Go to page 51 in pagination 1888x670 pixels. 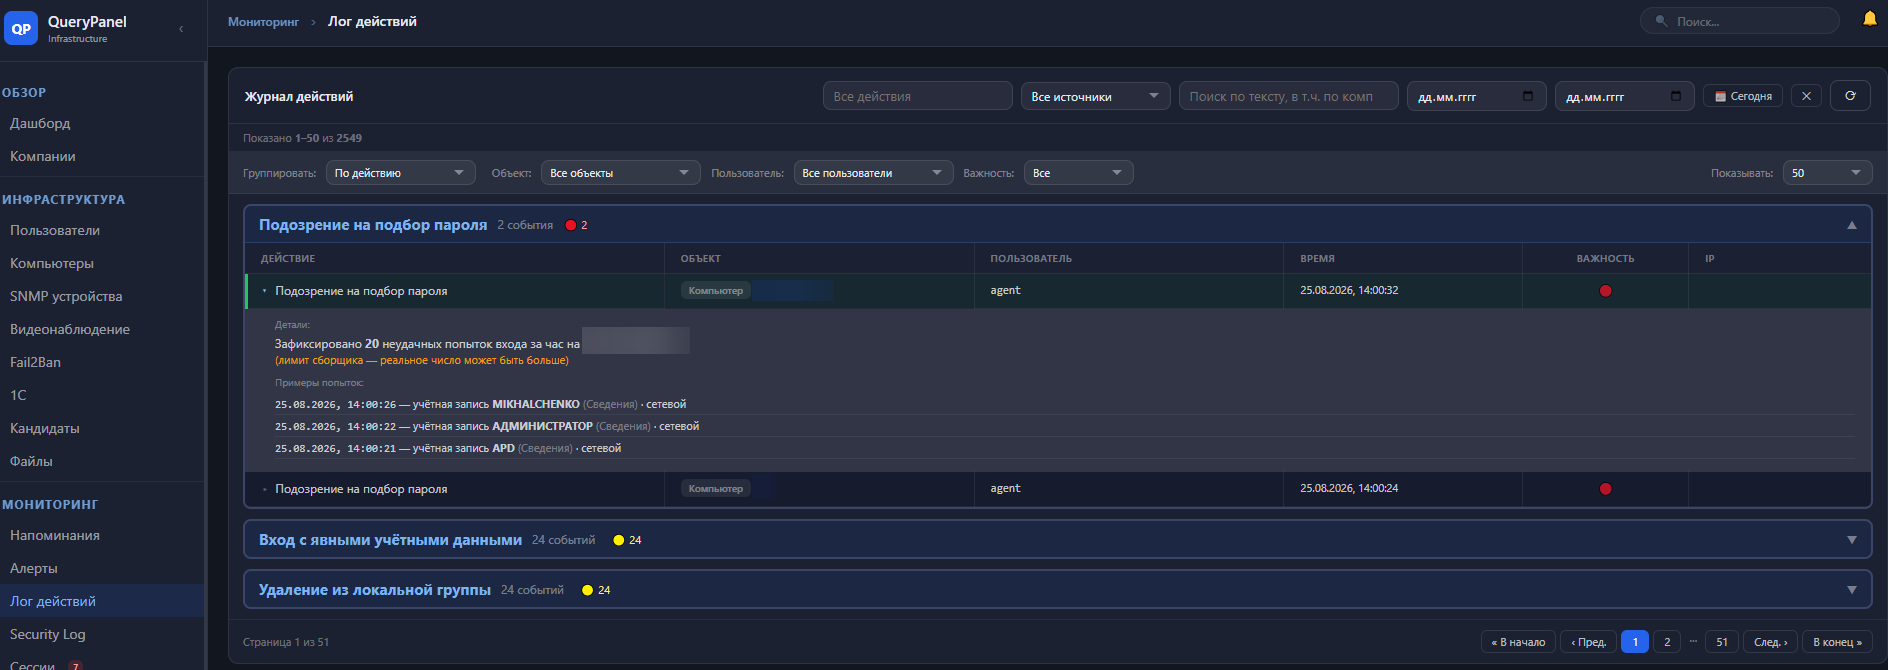tap(1722, 642)
